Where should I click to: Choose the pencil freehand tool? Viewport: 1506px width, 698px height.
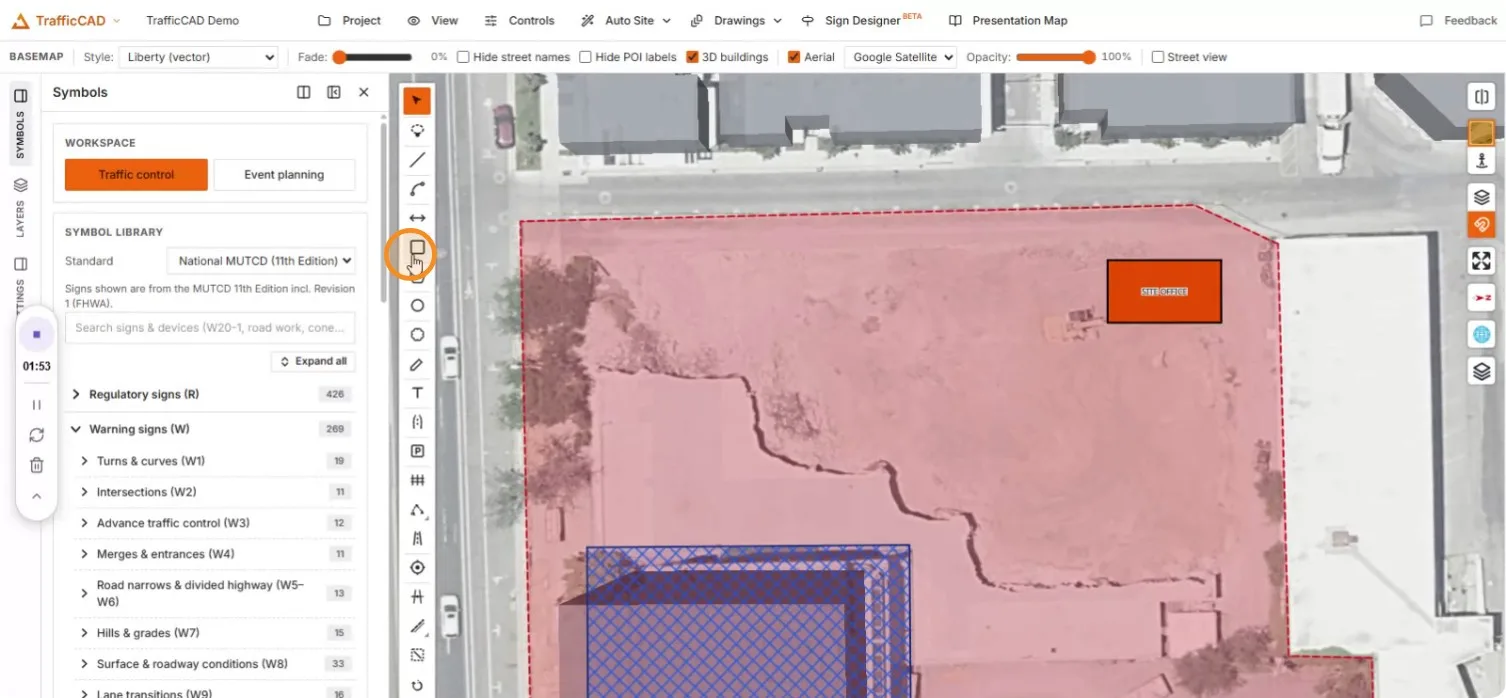pyautogui.click(x=417, y=364)
